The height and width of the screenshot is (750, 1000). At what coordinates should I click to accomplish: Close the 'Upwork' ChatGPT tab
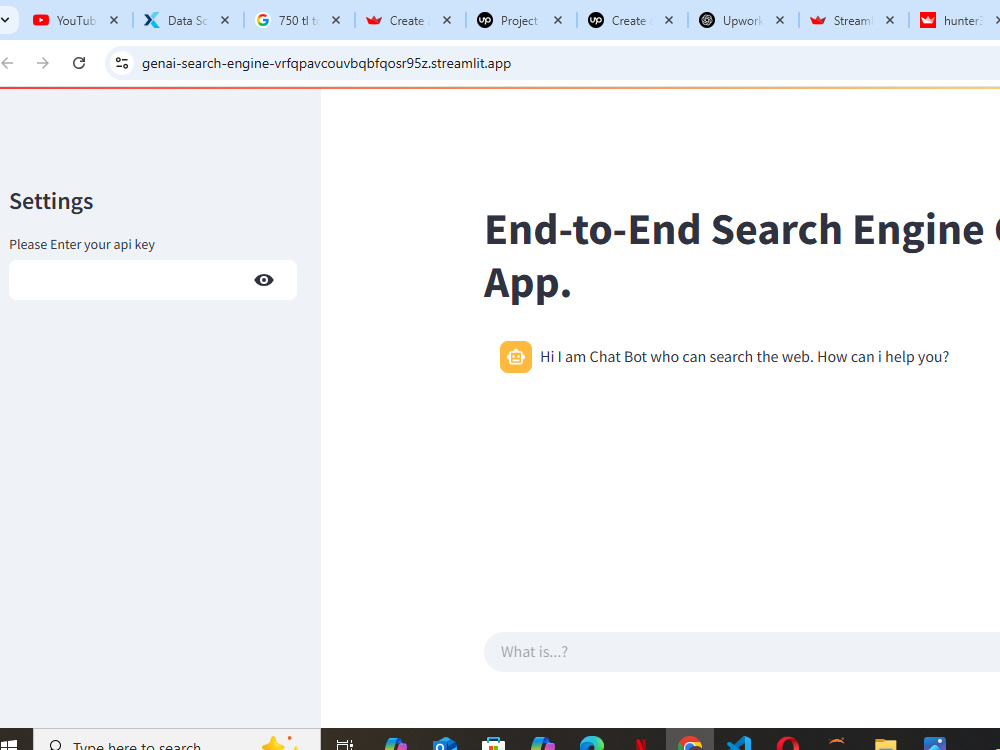click(x=780, y=20)
